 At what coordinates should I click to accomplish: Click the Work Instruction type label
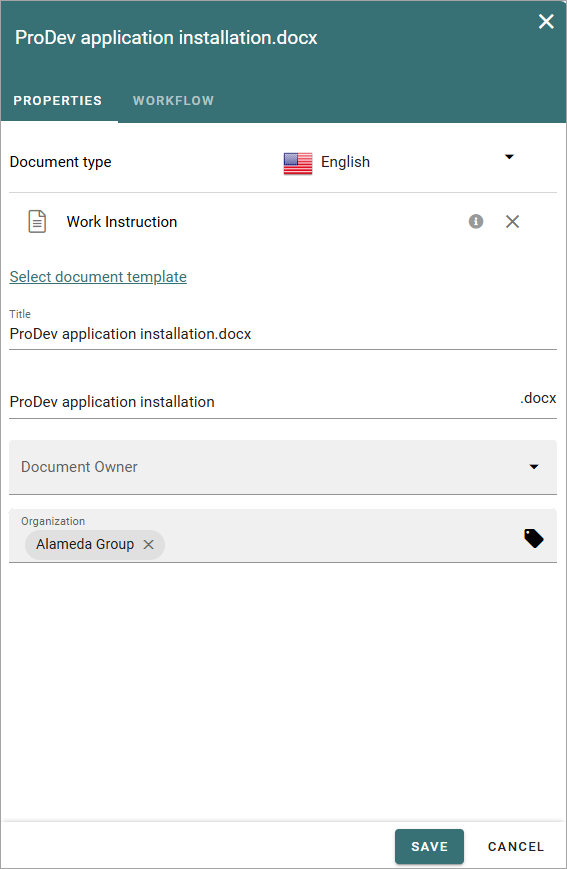(122, 222)
